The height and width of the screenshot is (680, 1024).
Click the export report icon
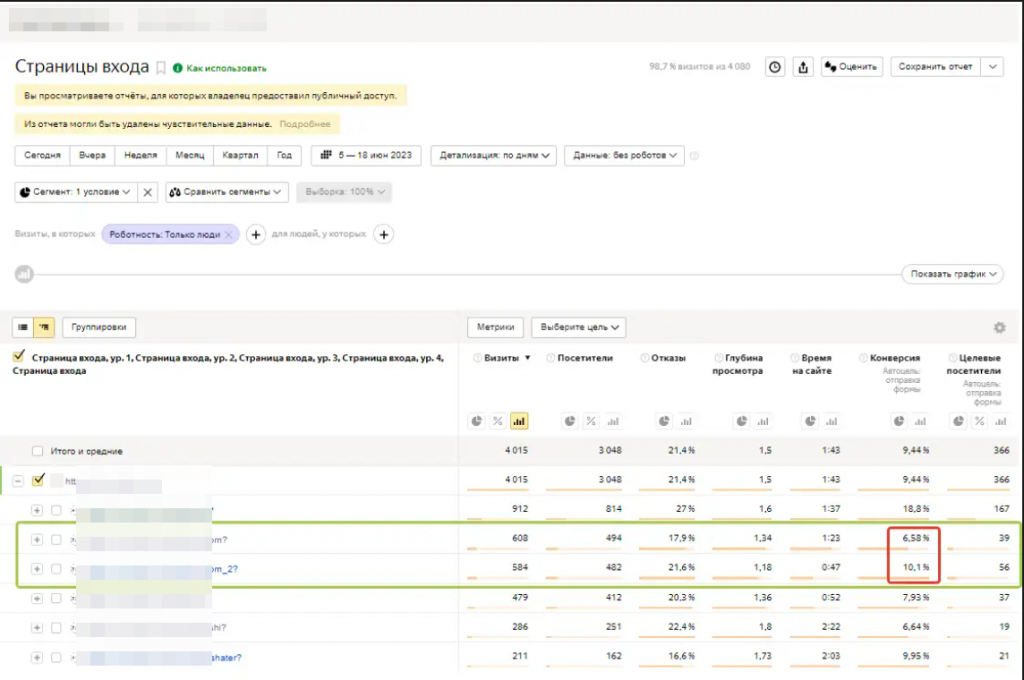coord(803,67)
